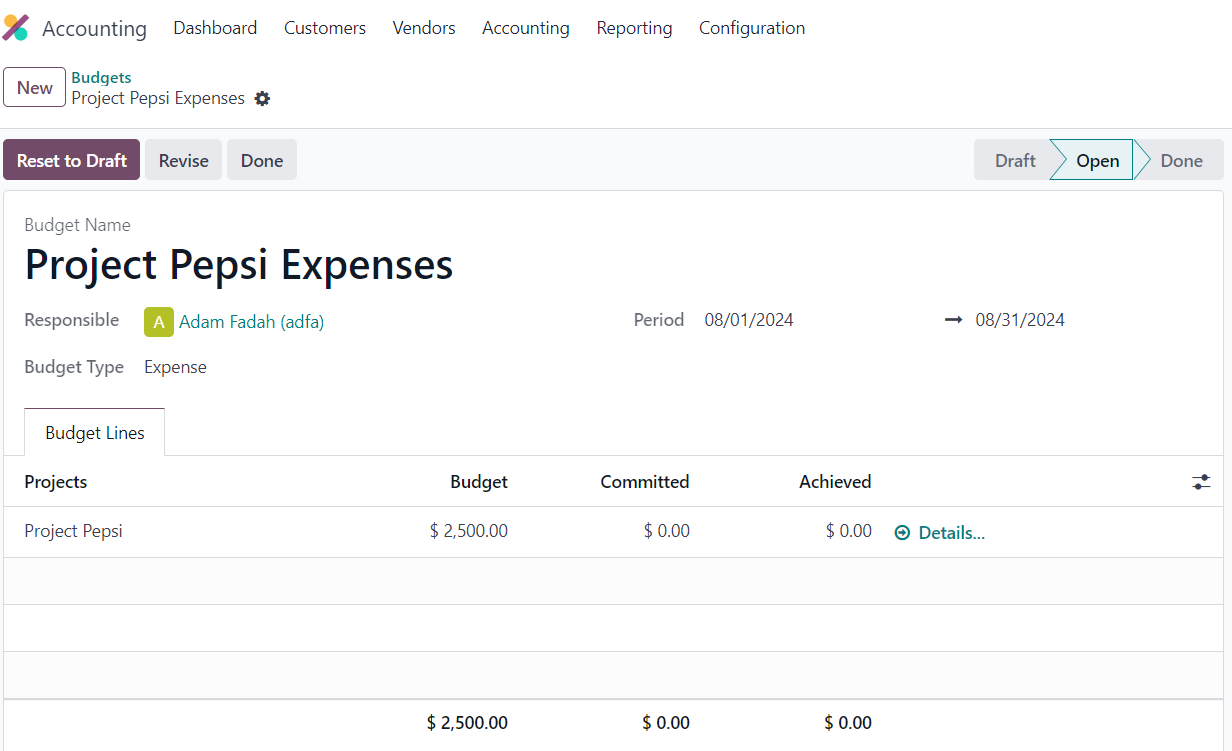Click Adam Fadah's avatar icon
1232x751 pixels.
[159, 322]
